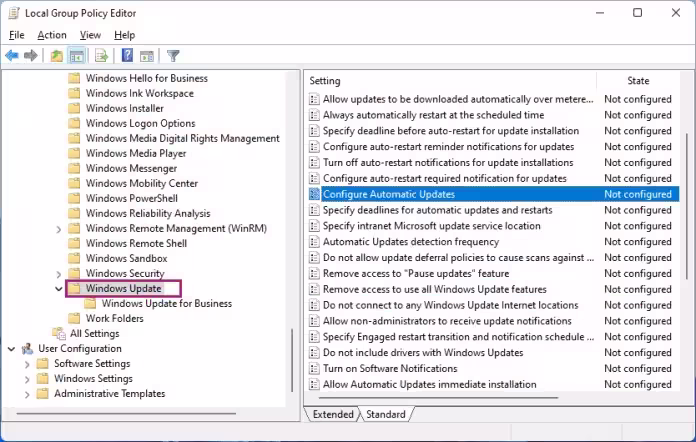
Task: Select 'Remove access to use all Windows Update features'
Action: coord(435,289)
